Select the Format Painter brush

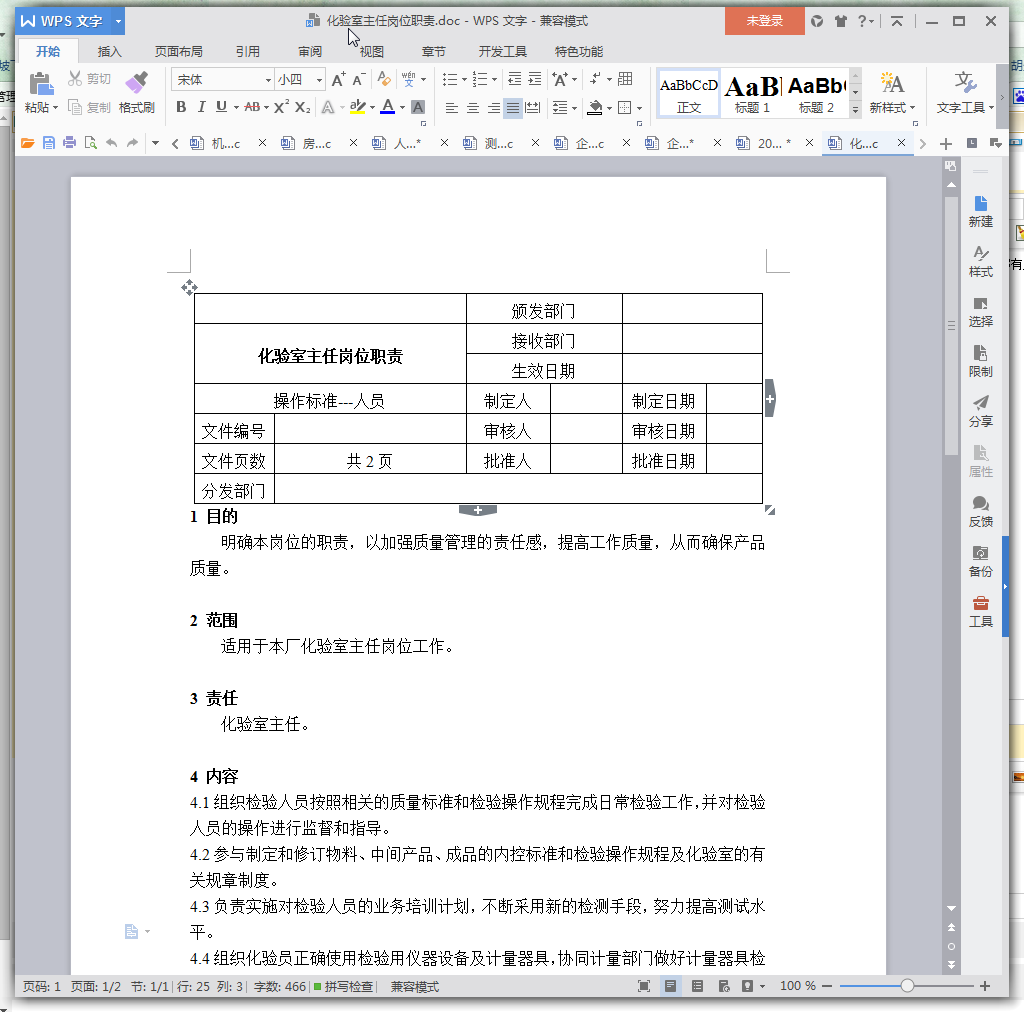coord(136,84)
